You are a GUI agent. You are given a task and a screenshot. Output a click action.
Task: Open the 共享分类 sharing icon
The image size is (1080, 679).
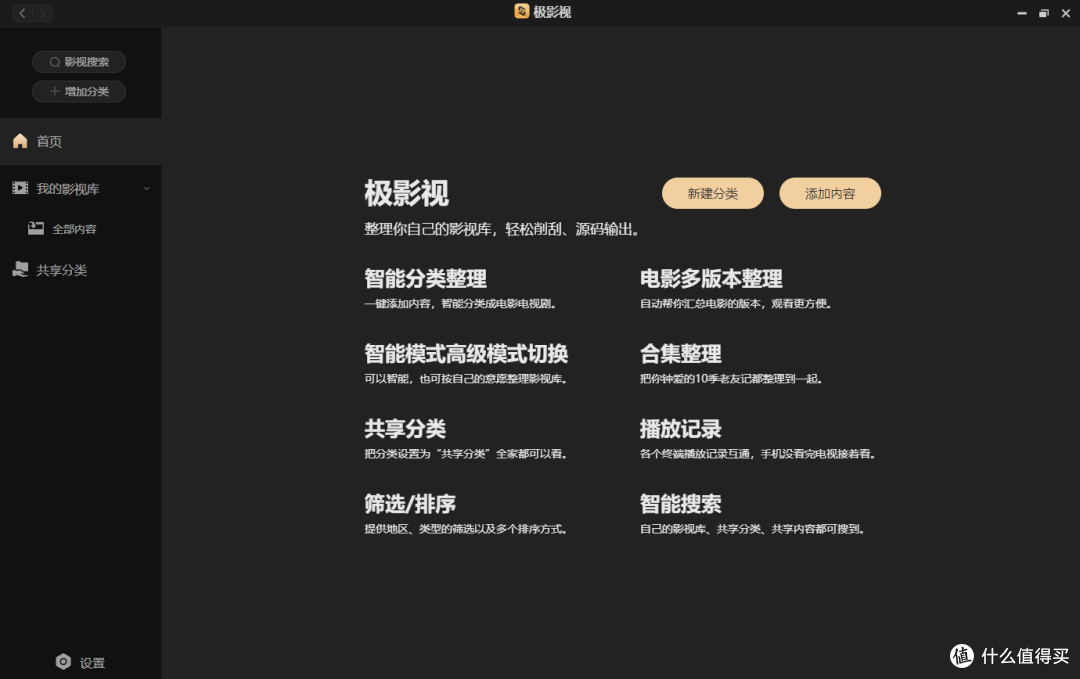point(20,269)
